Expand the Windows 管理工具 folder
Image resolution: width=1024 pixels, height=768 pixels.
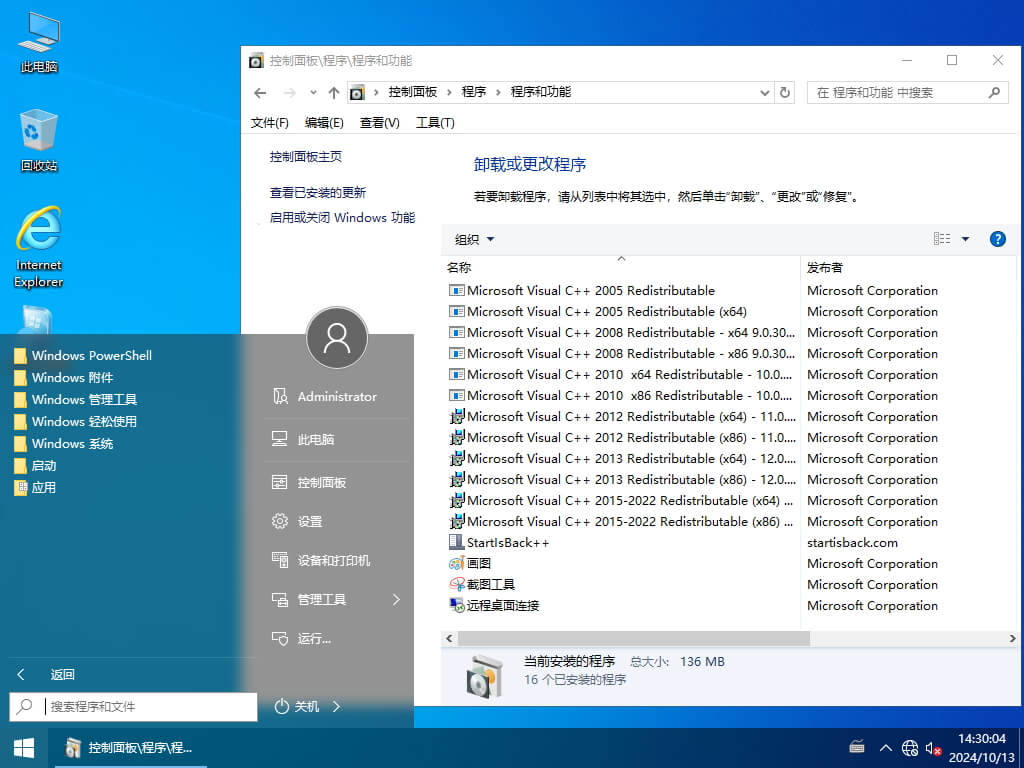pos(76,400)
